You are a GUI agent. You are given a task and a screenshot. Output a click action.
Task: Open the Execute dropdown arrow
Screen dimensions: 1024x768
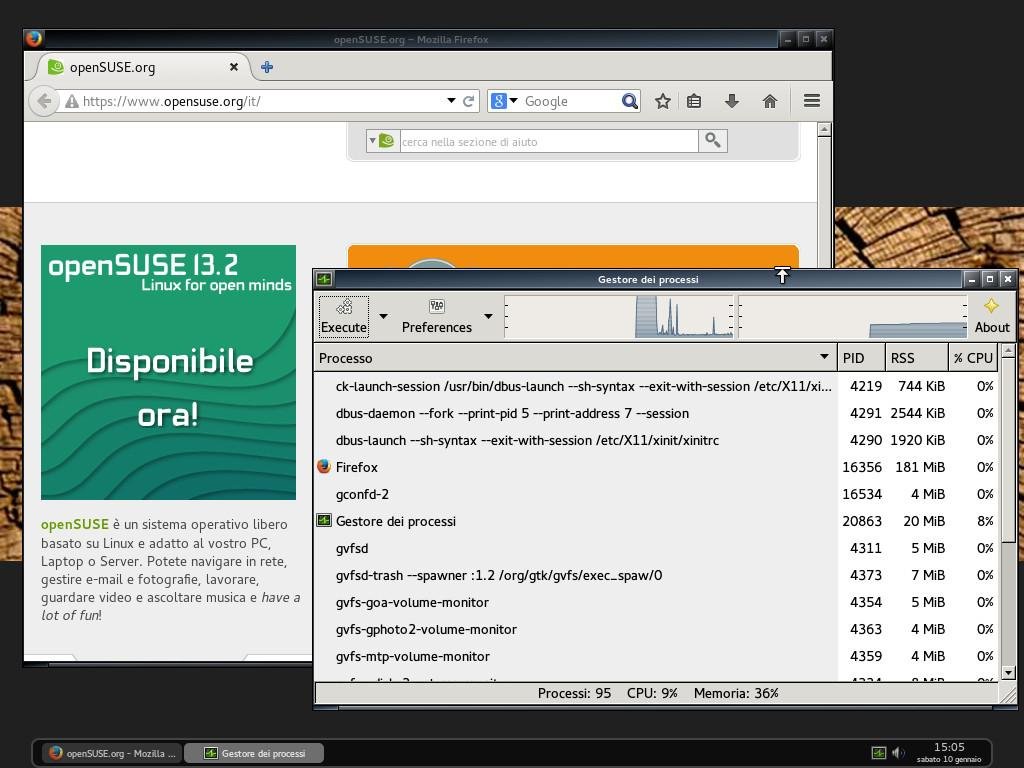[383, 317]
